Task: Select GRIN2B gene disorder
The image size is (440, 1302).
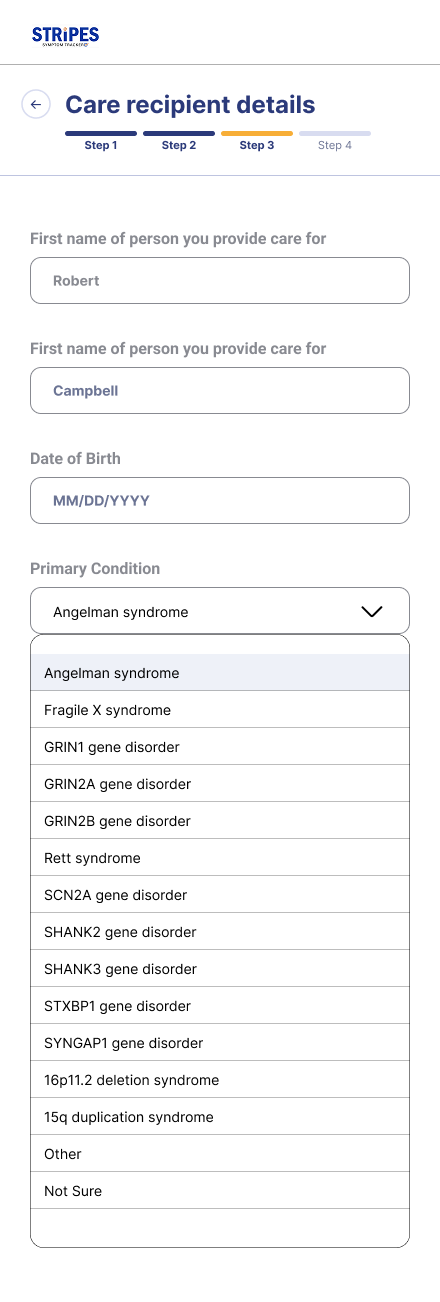Action: point(220,821)
